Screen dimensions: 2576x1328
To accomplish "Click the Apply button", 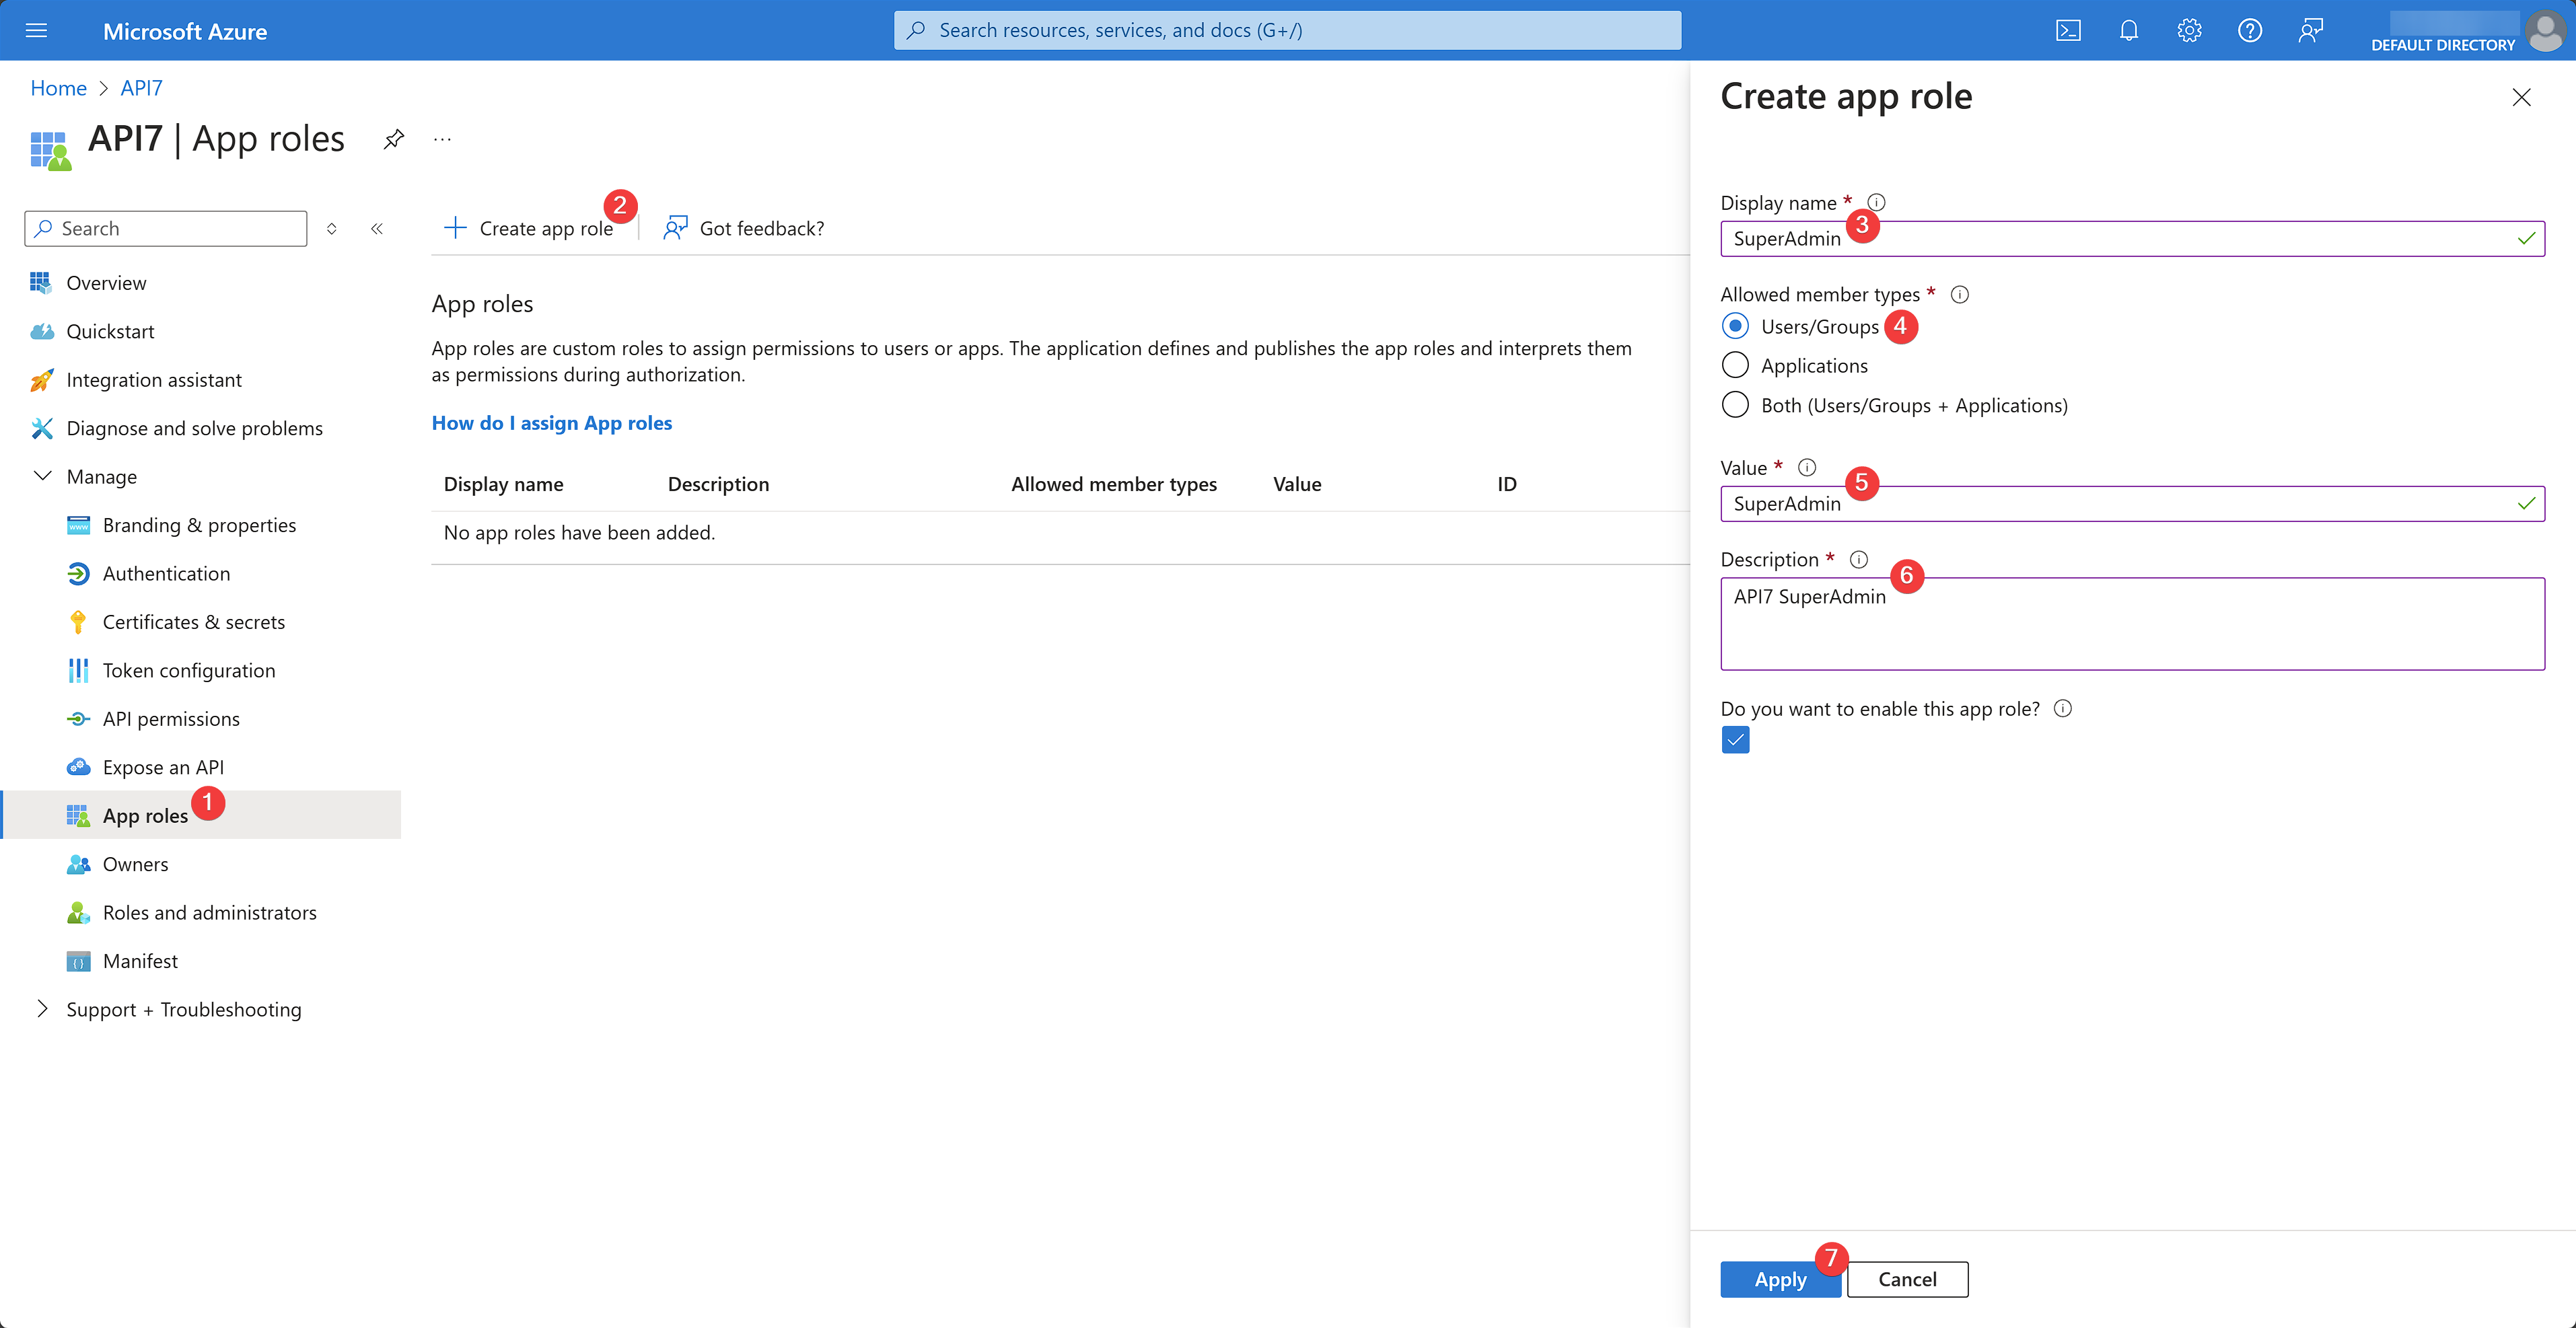I will (1780, 1279).
